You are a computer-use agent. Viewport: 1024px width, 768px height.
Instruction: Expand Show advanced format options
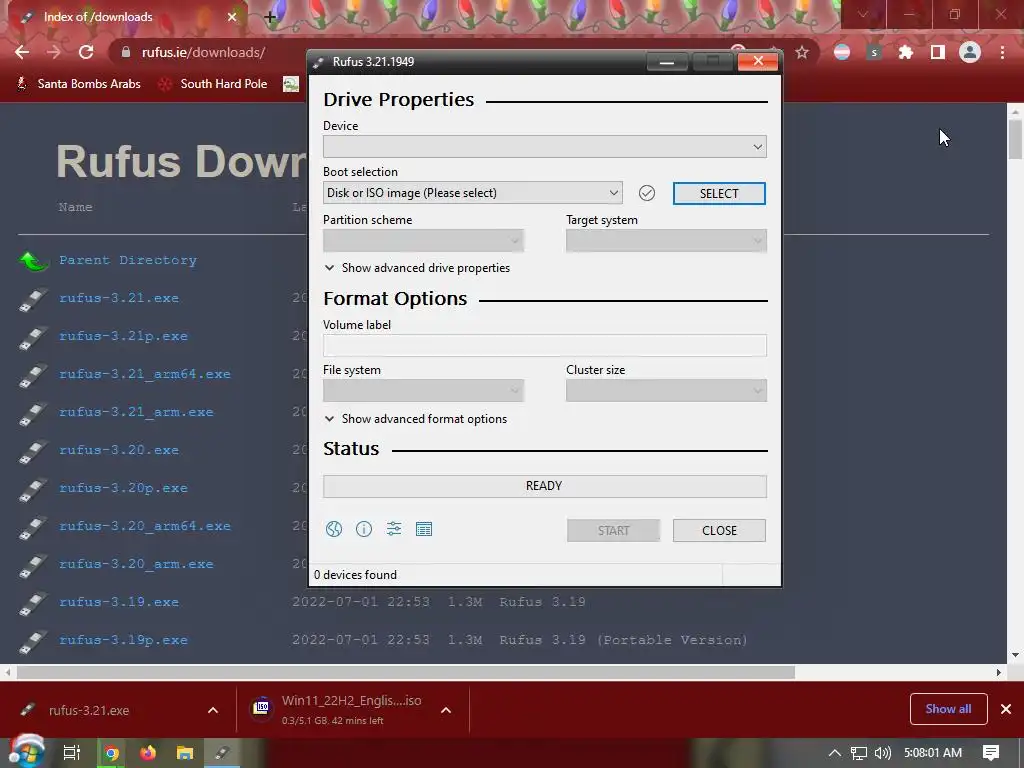416,419
